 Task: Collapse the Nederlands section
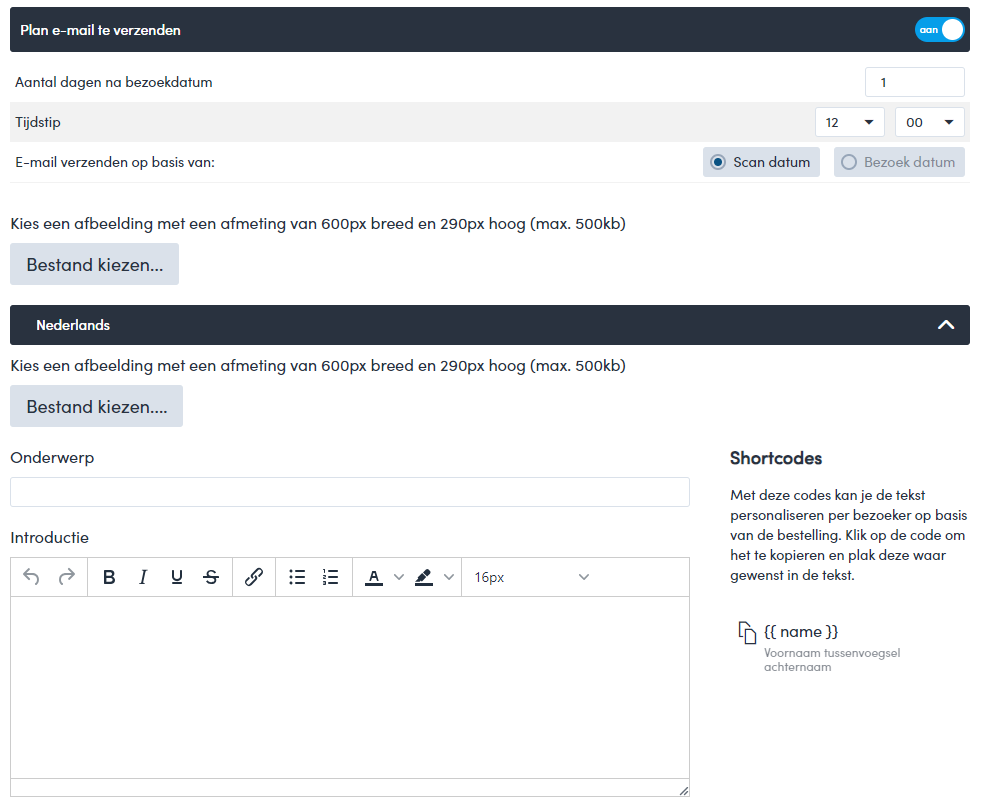[x=945, y=325]
